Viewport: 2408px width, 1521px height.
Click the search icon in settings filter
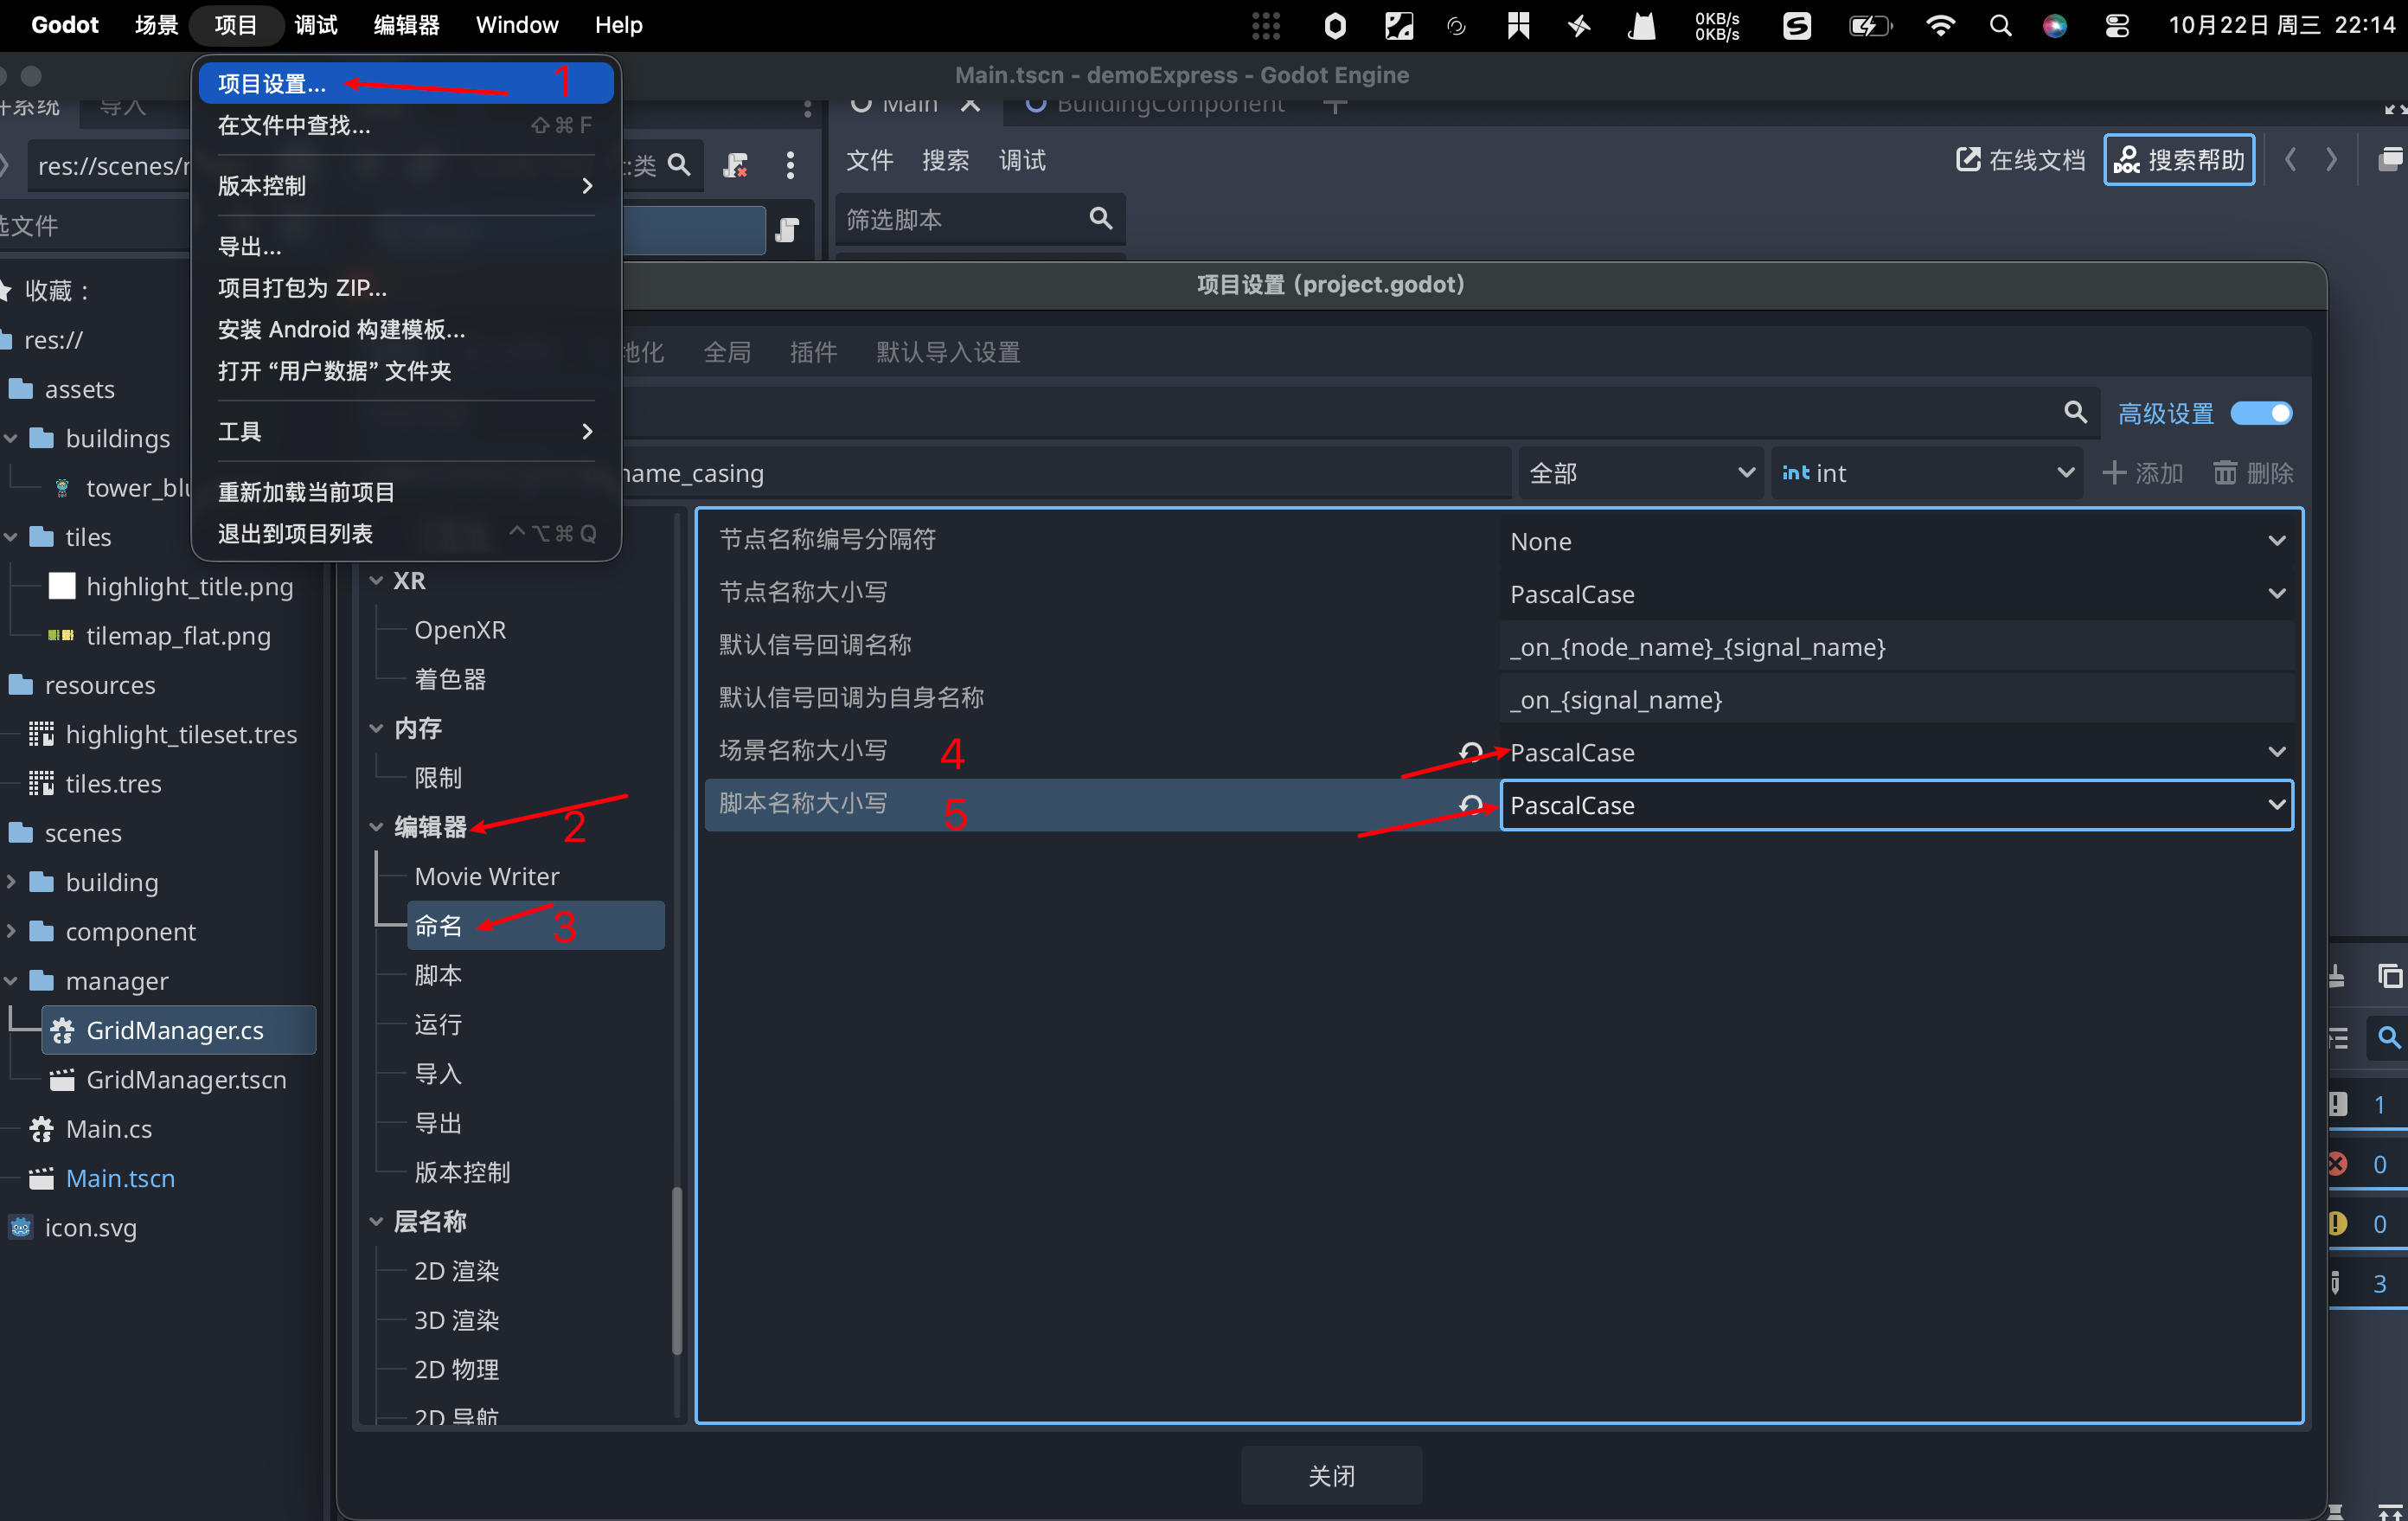point(2075,412)
